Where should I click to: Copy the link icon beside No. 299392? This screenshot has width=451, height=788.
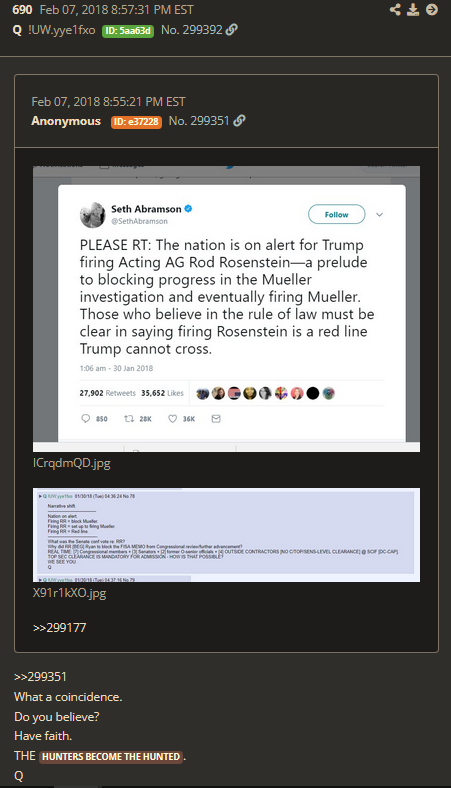(x=232, y=30)
